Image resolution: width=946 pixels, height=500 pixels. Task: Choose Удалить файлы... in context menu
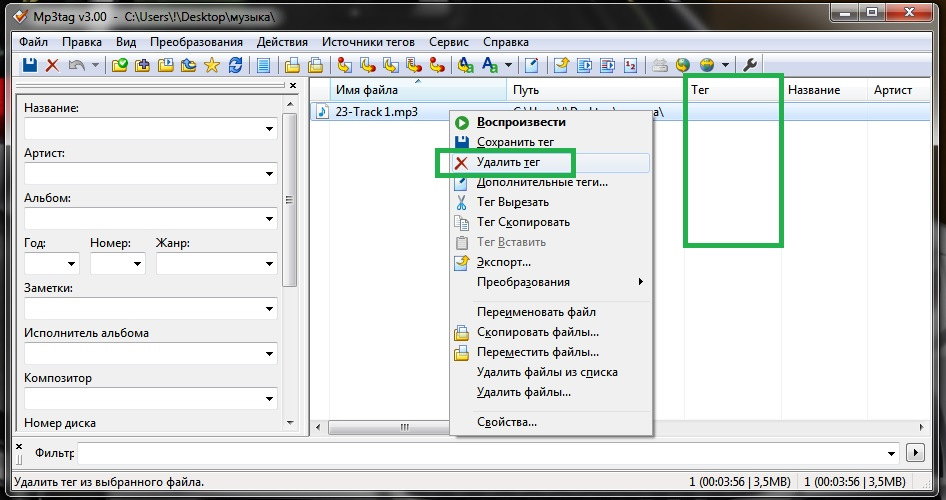[x=551, y=392]
